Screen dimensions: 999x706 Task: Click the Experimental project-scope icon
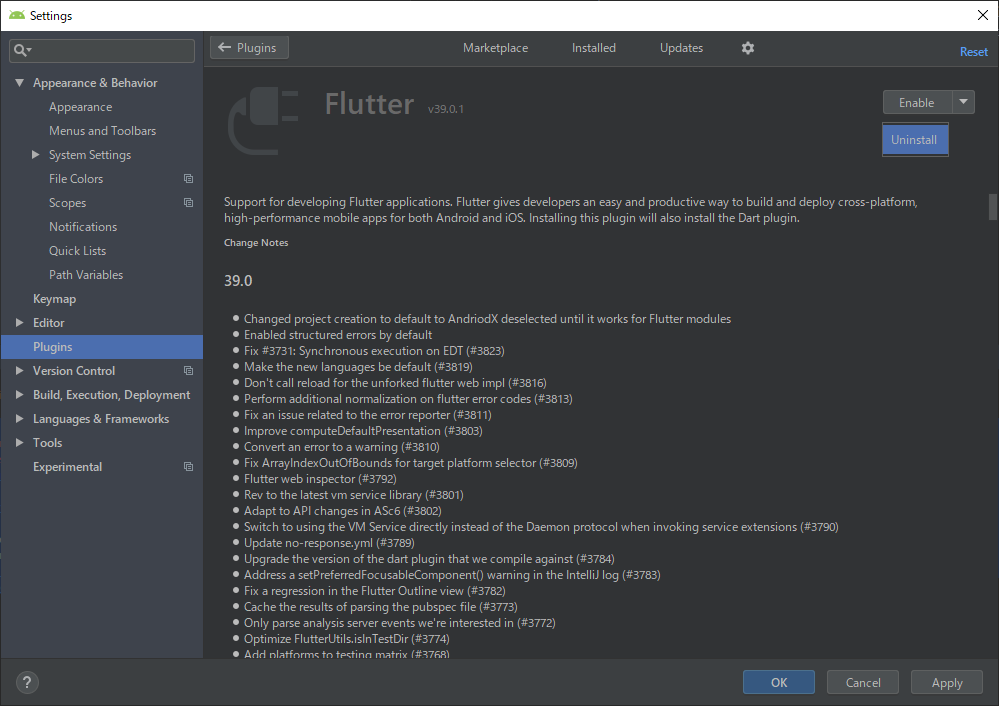click(189, 466)
